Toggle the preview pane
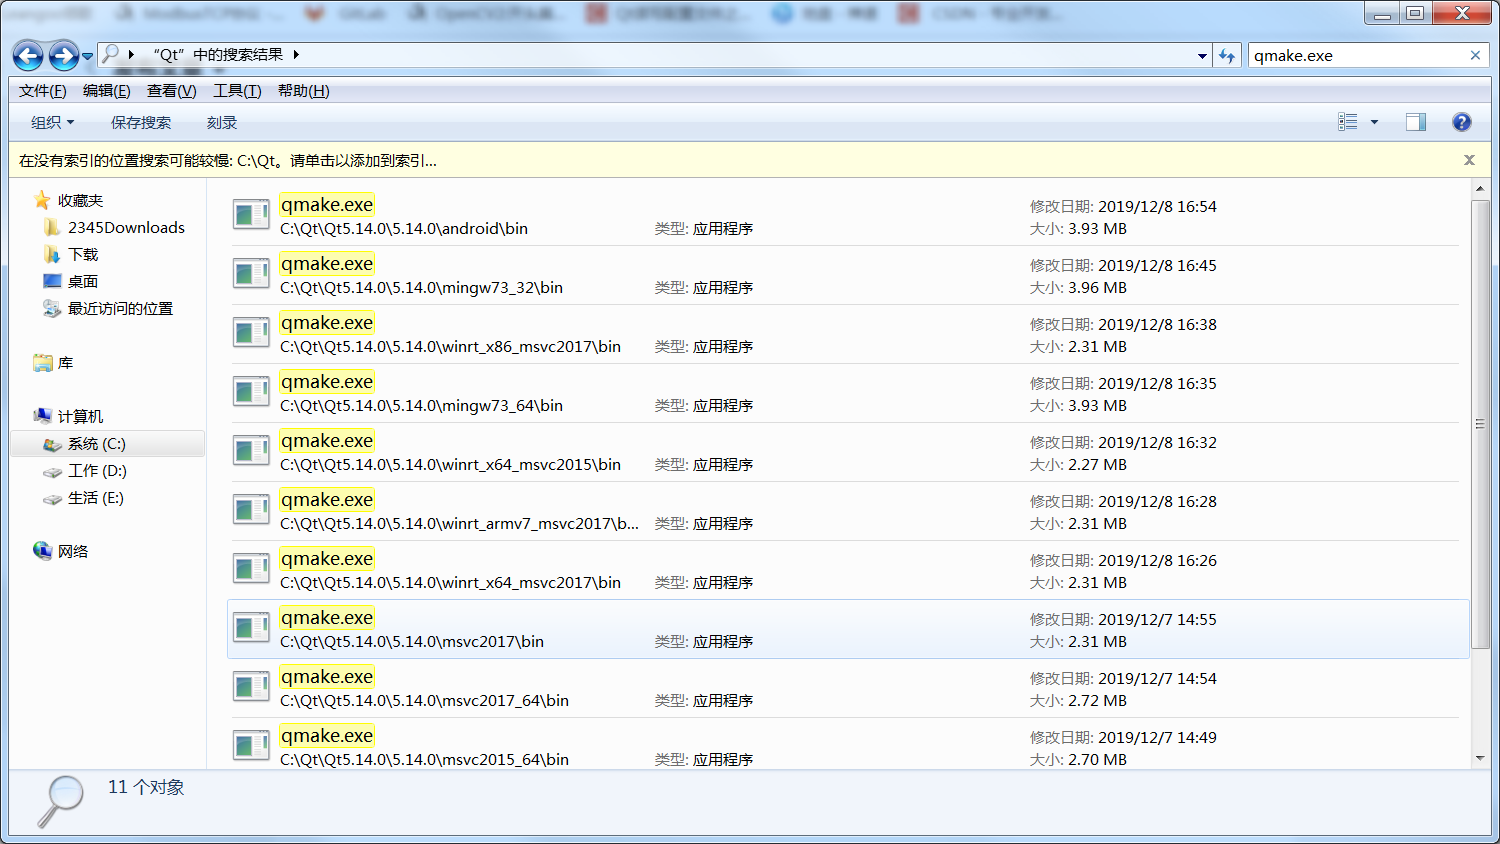The height and width of the screenshot is (844, 1500). pyautogui.click(x=1415, y=122)
